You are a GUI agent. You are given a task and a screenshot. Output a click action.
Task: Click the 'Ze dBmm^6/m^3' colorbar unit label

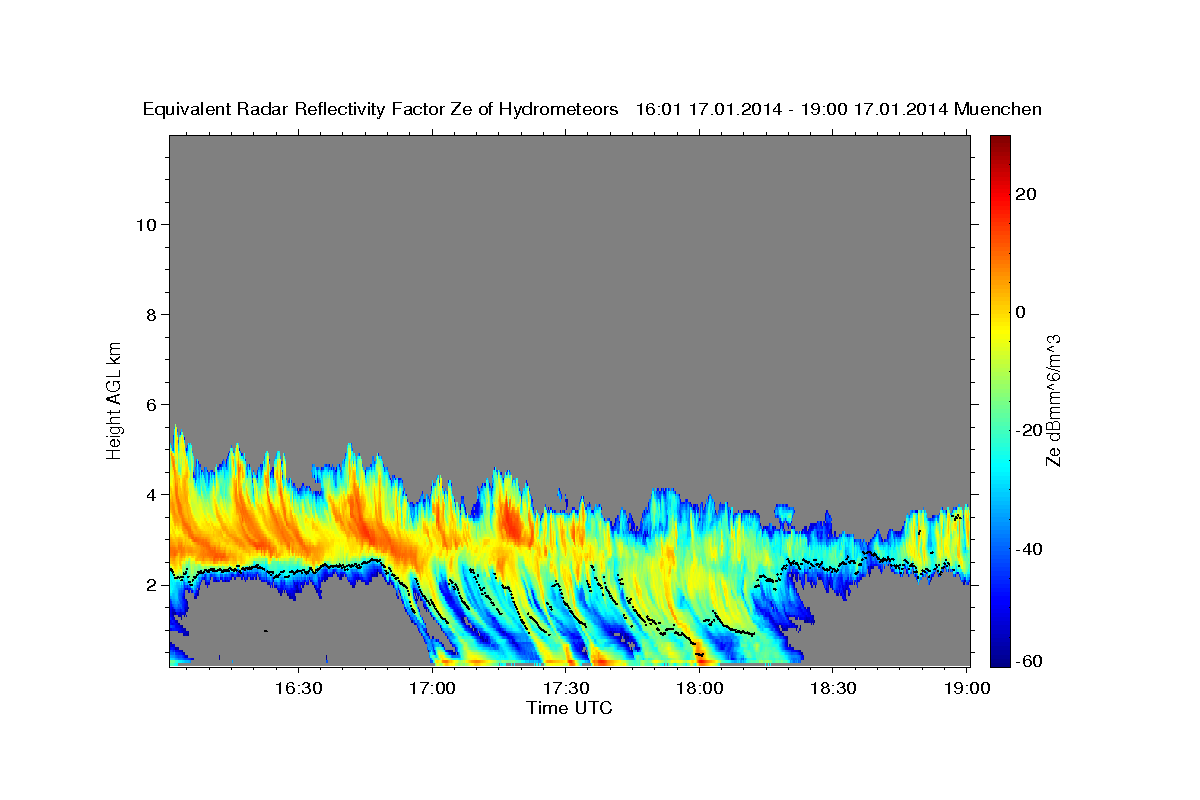(1053, 400)
